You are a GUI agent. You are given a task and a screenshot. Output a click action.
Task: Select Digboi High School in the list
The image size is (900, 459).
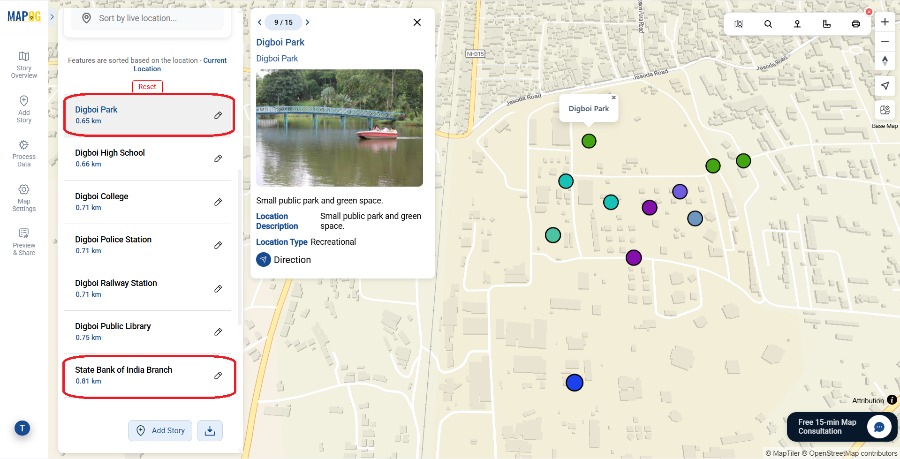click(x=149, y=158)
